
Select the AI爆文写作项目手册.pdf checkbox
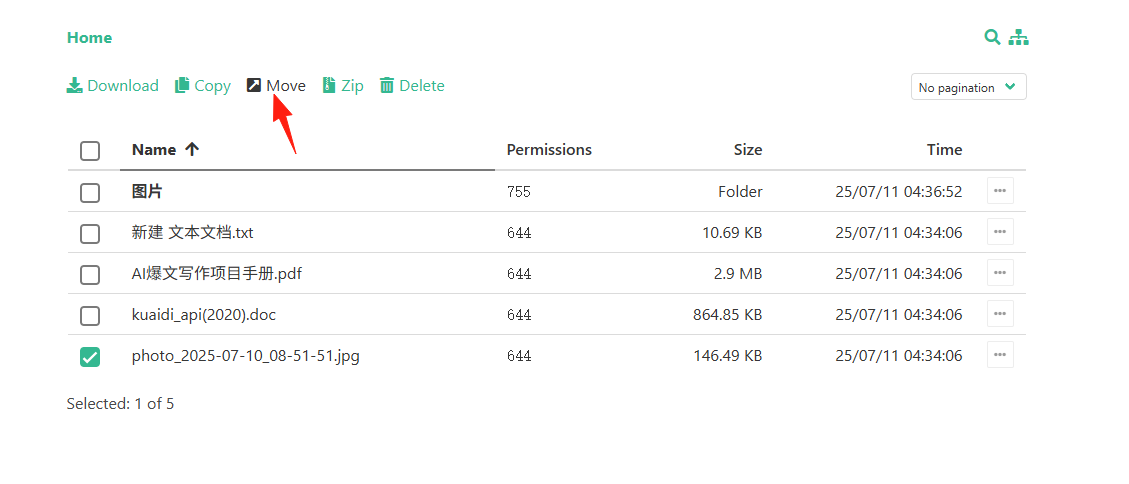click(x=90, y=275)
